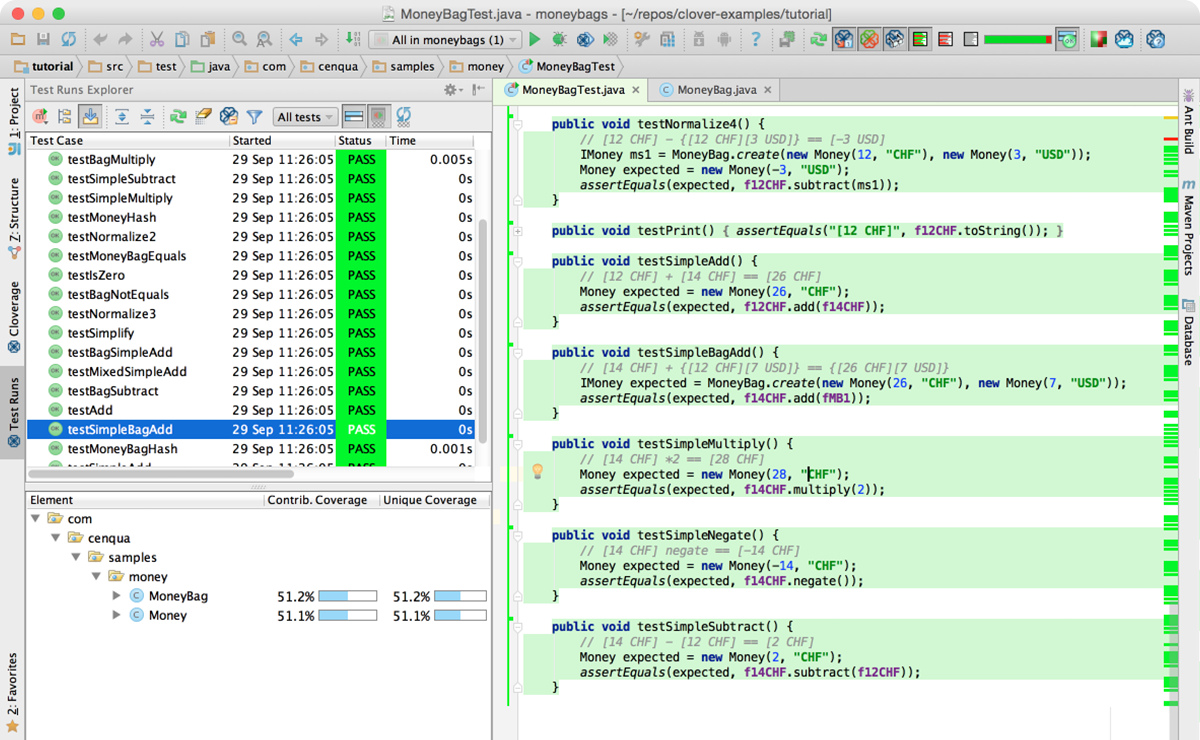Click the 'Started' column header

point(251,141)
